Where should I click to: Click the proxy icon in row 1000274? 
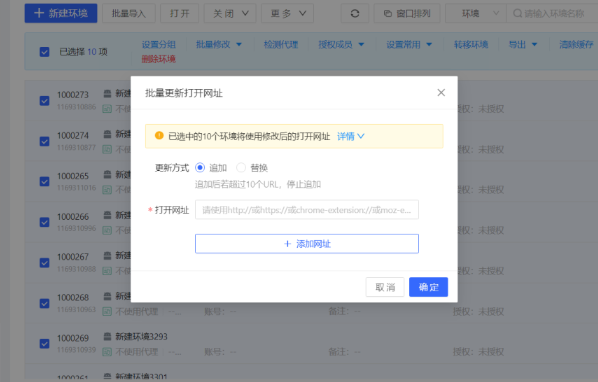pyautogui.click(x=107, y=149)
